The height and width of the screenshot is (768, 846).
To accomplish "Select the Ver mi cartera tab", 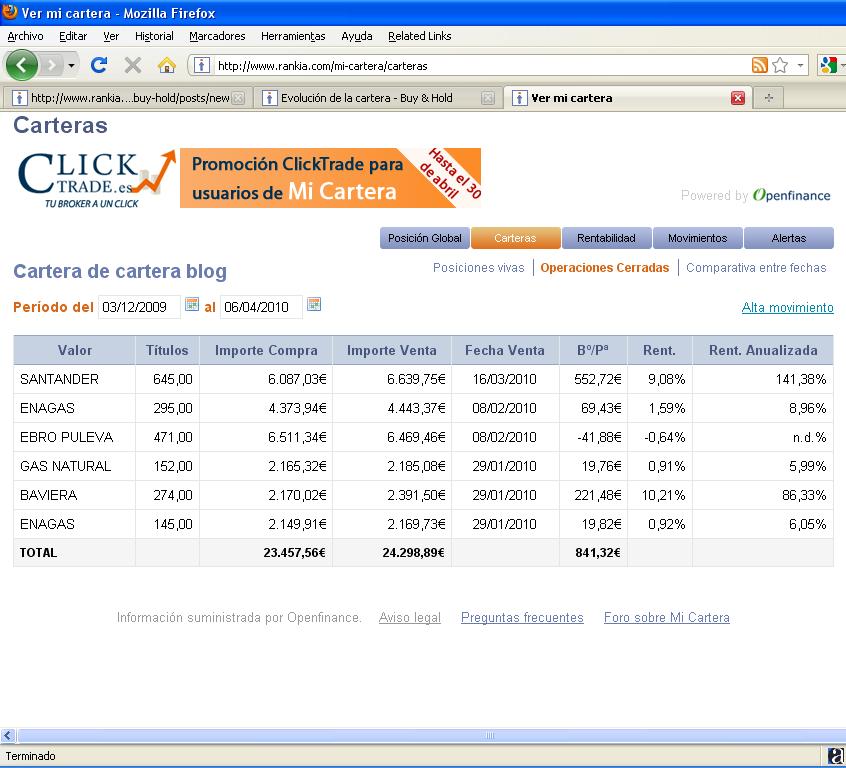I will tap(626, 98).
